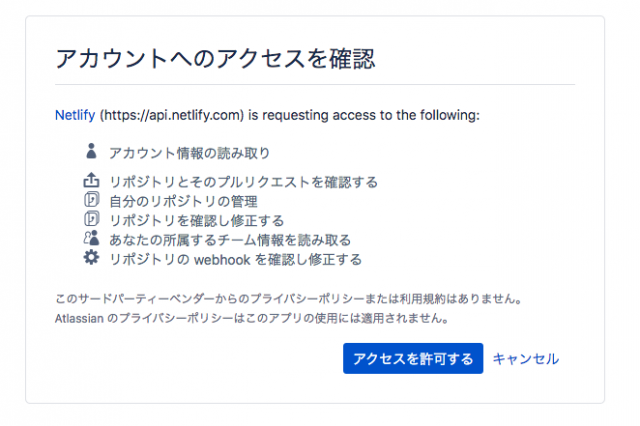Select the アカウント情報の読み取り permission text

190,153
